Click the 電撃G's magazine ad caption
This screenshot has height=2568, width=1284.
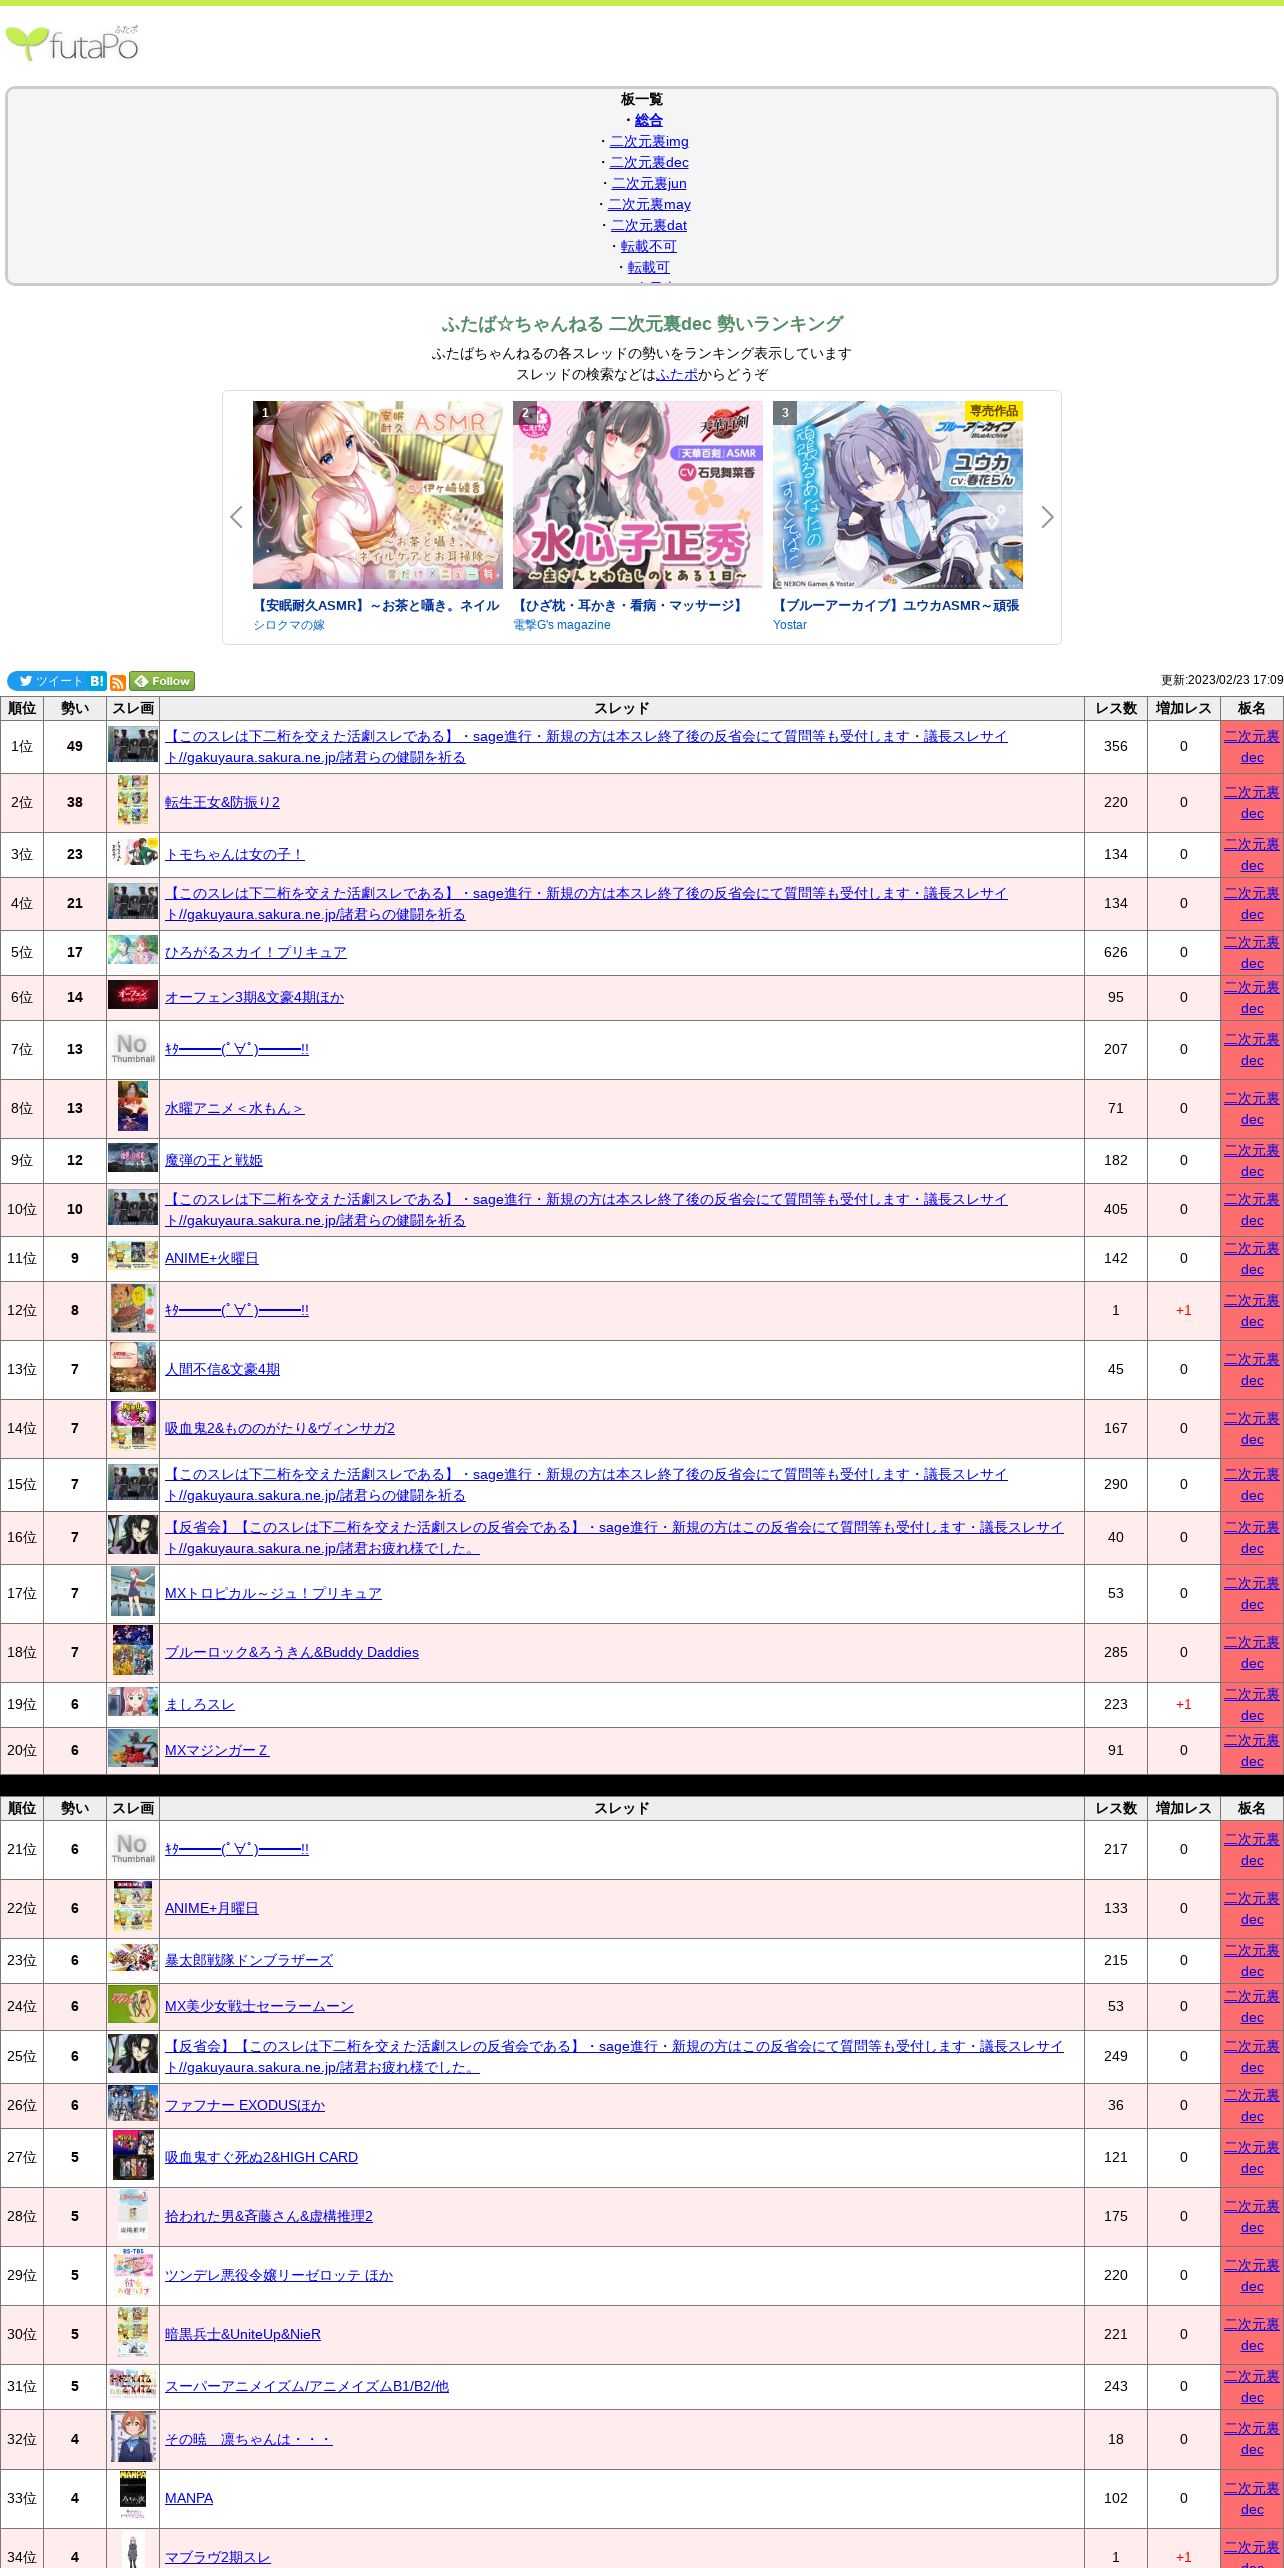pos(562,625)
